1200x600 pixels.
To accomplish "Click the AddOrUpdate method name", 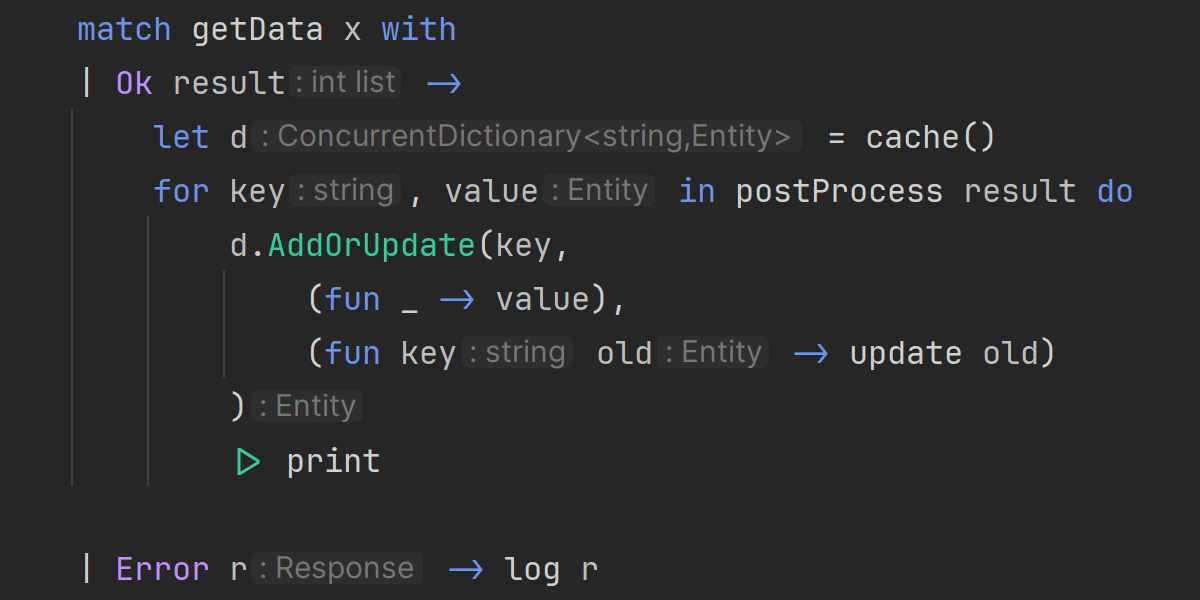I will click(372, 245).
